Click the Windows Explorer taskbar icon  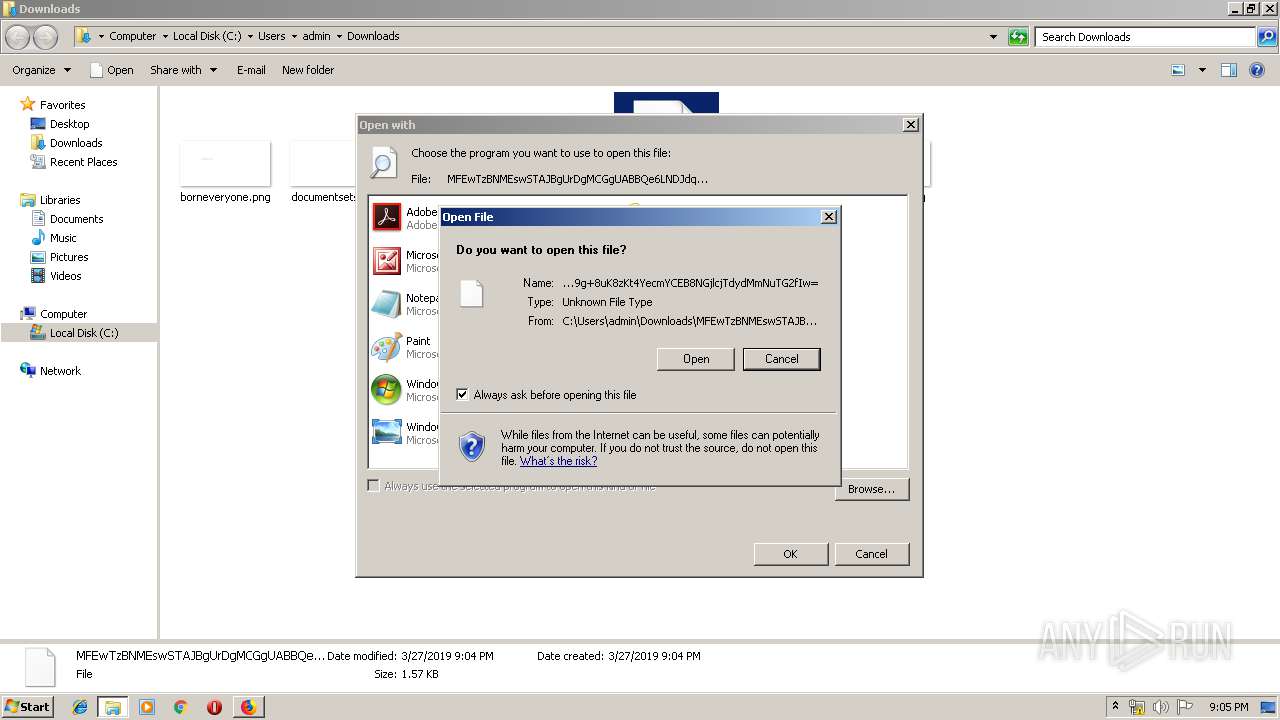tap(113, 707)
